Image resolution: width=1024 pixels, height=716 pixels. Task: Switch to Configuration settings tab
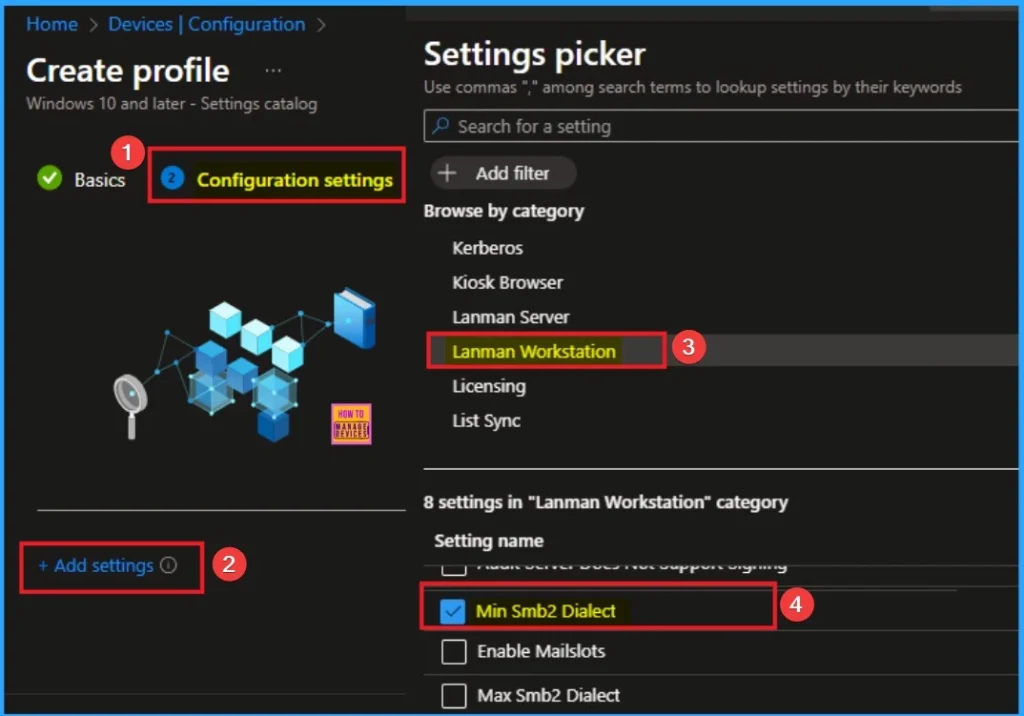click(x=294, y=180)
